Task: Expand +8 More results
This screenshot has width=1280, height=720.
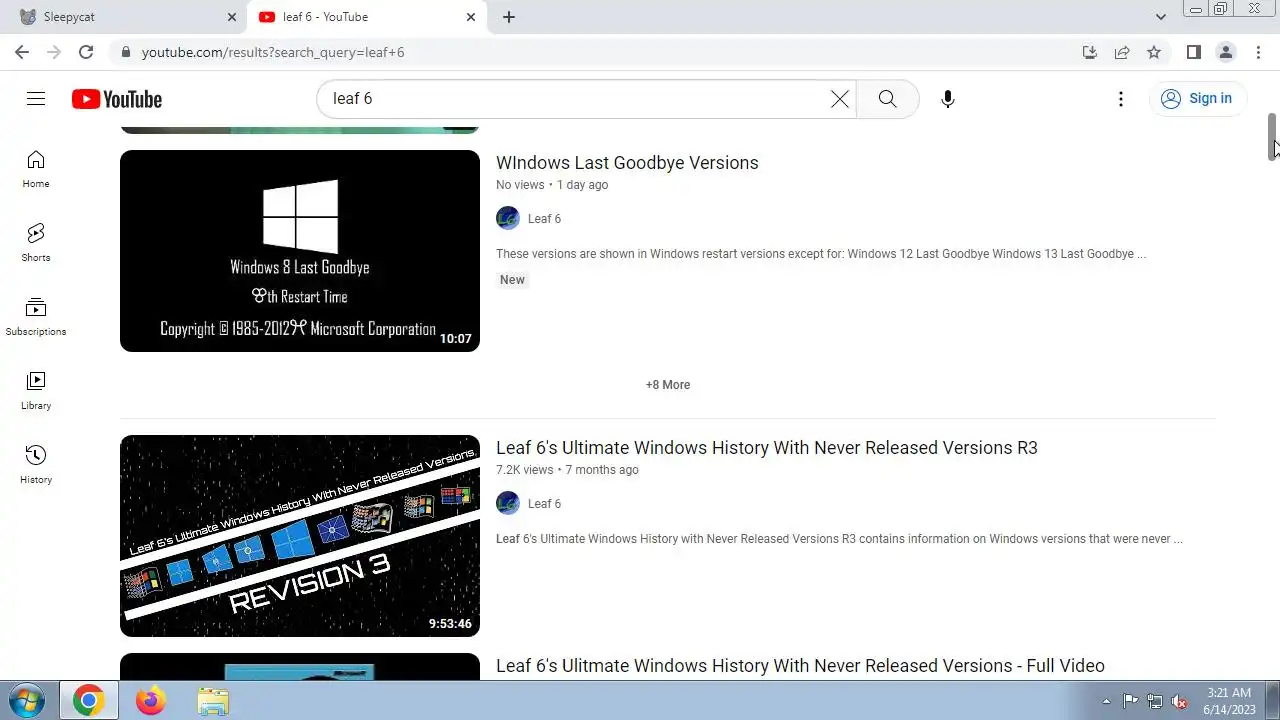Action: (668, 385)
